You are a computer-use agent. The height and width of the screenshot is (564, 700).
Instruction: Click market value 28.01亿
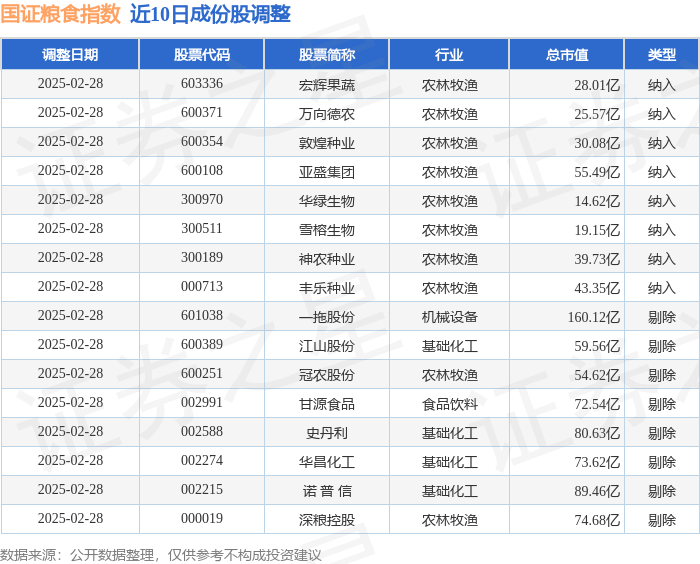597,84
